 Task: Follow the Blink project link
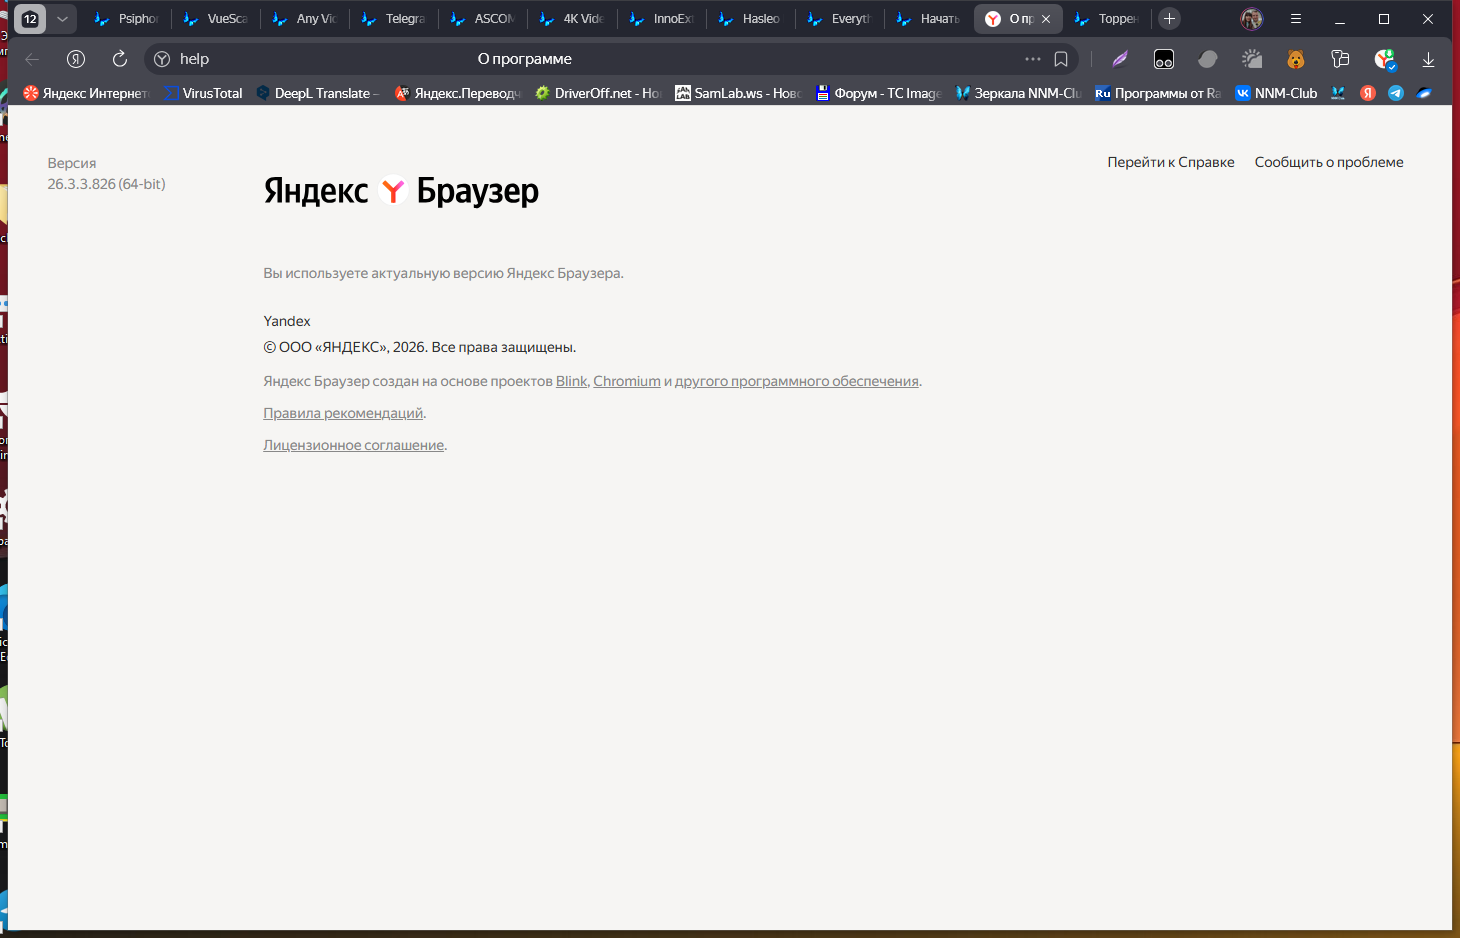click(x=572, y=381)
